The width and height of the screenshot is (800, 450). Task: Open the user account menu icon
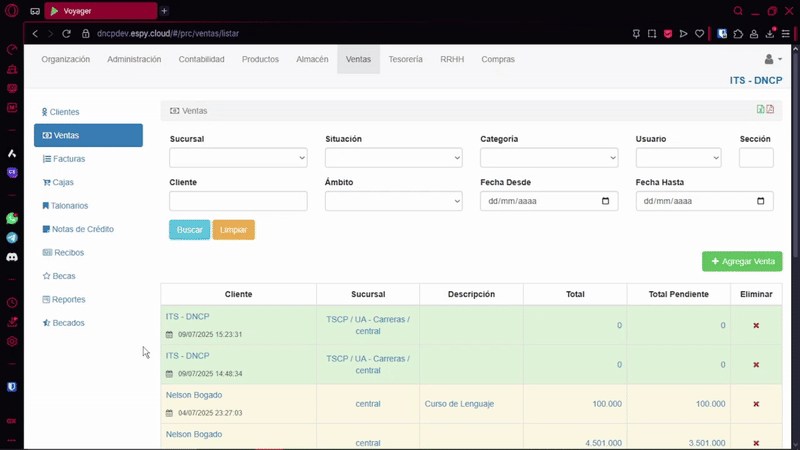click(772, 60)
